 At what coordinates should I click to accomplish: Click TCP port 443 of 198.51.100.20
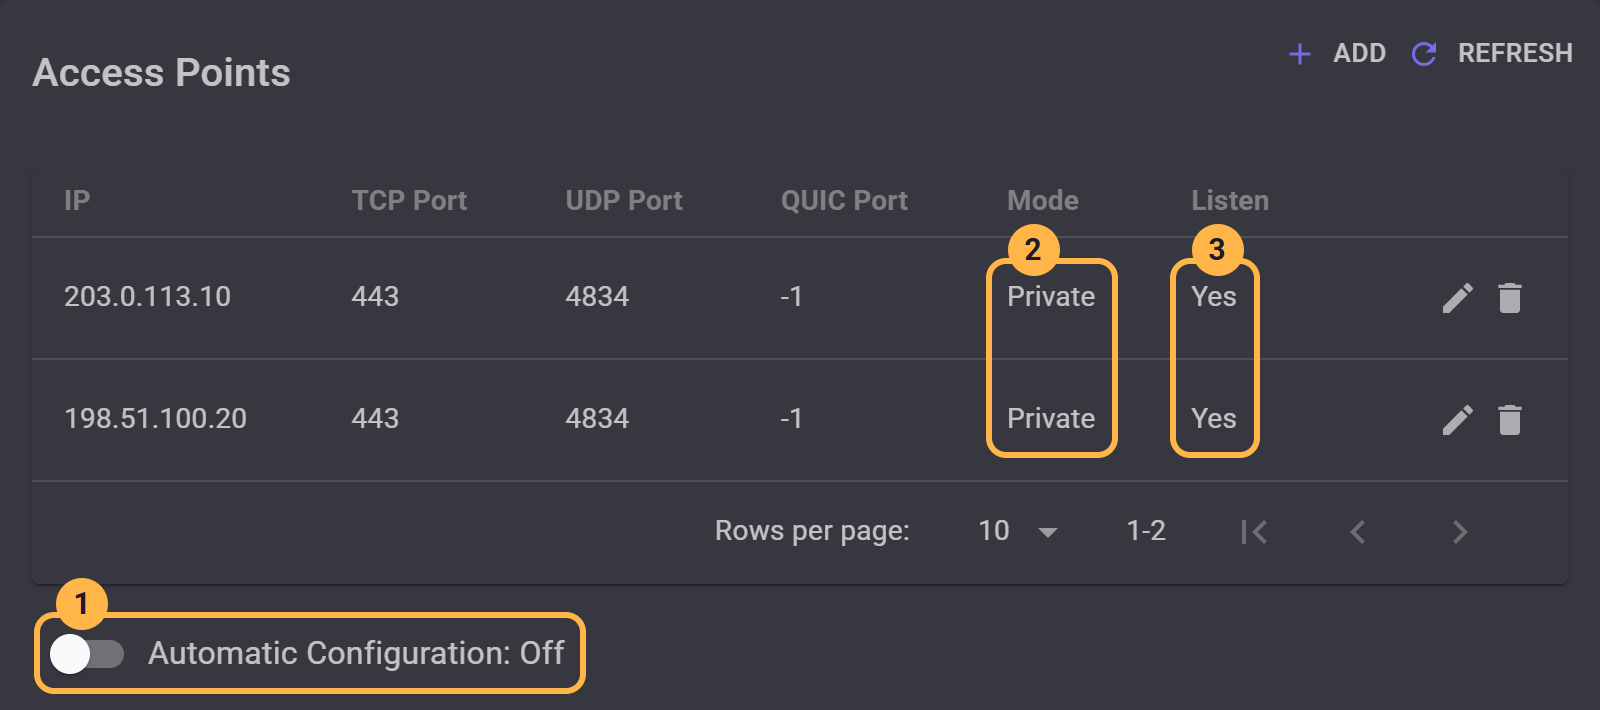click(x=375, y=419)
